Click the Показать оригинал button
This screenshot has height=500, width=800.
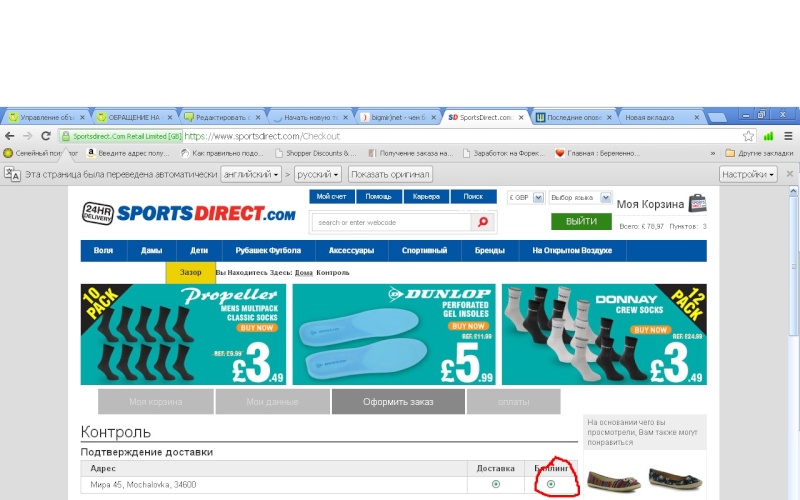coord(390,174)
